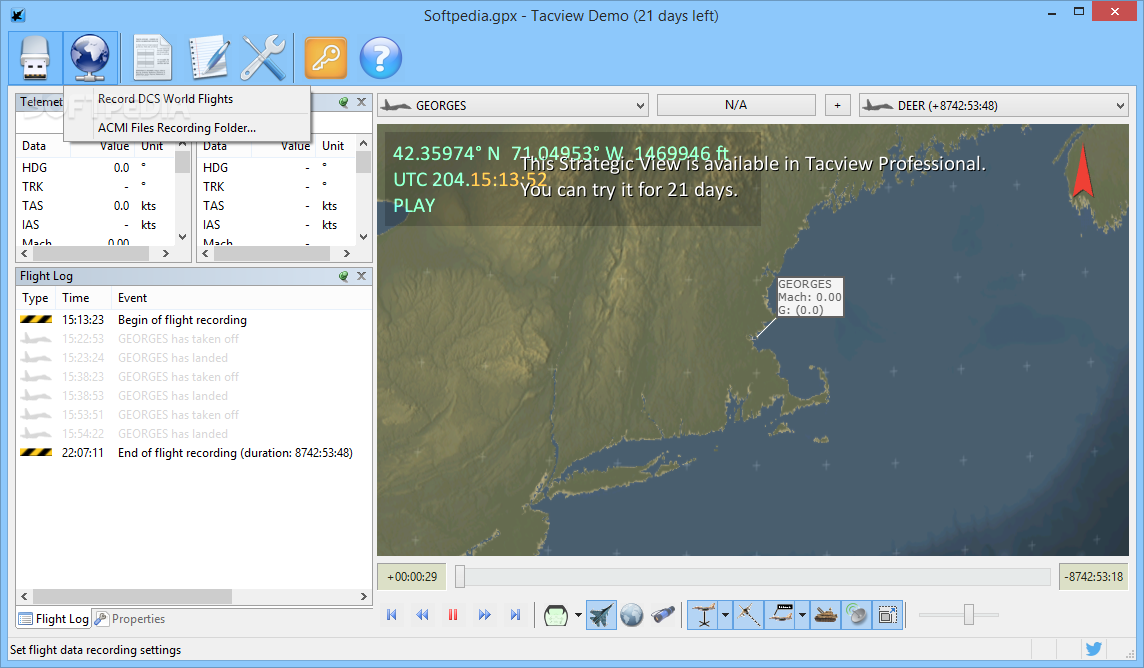Expand the cockpit view dropdown arrow
This screenshot has height=668, width=1144.
[x=578, y=615]
